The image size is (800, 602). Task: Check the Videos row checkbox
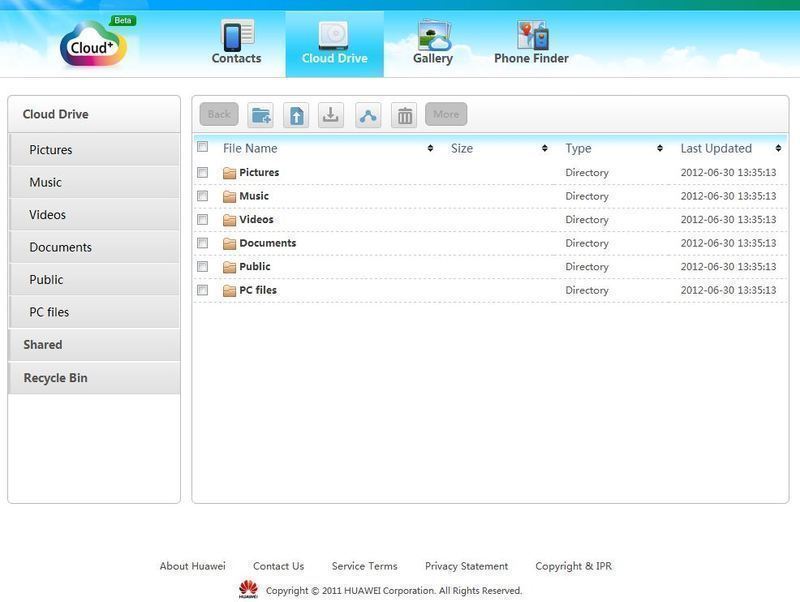coord(203,219)
